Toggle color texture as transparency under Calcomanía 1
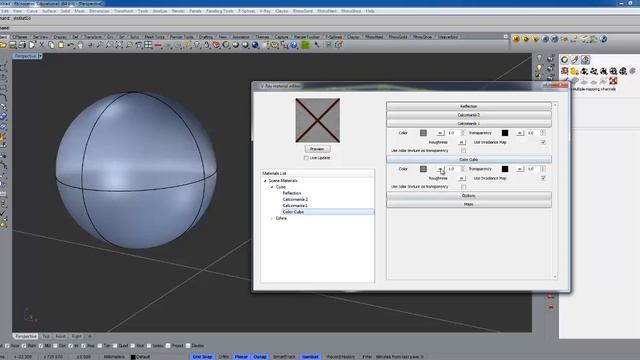 coord(464,151)
